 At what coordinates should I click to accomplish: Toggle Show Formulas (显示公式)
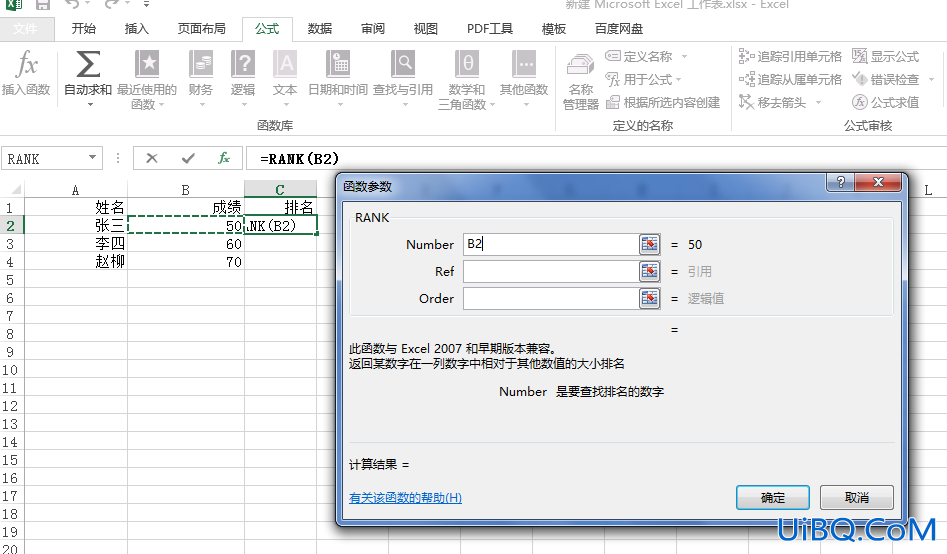point(885,56)
